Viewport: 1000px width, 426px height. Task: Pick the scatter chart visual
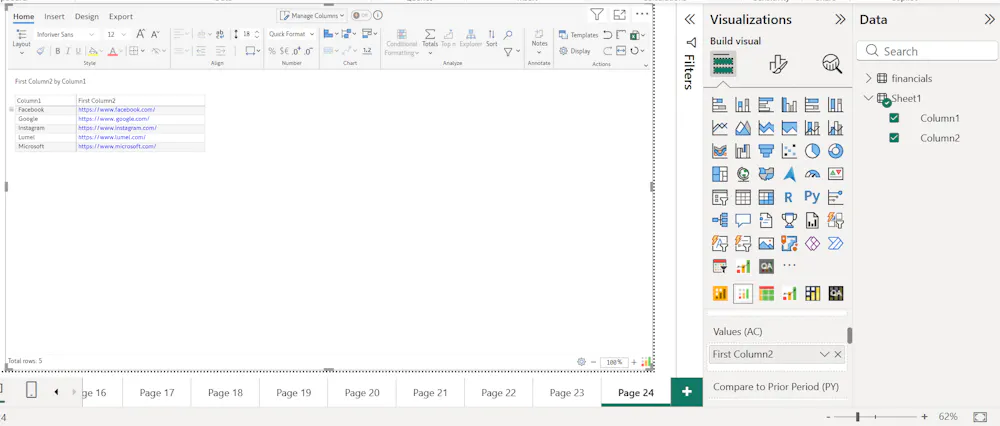pos(789,151)
